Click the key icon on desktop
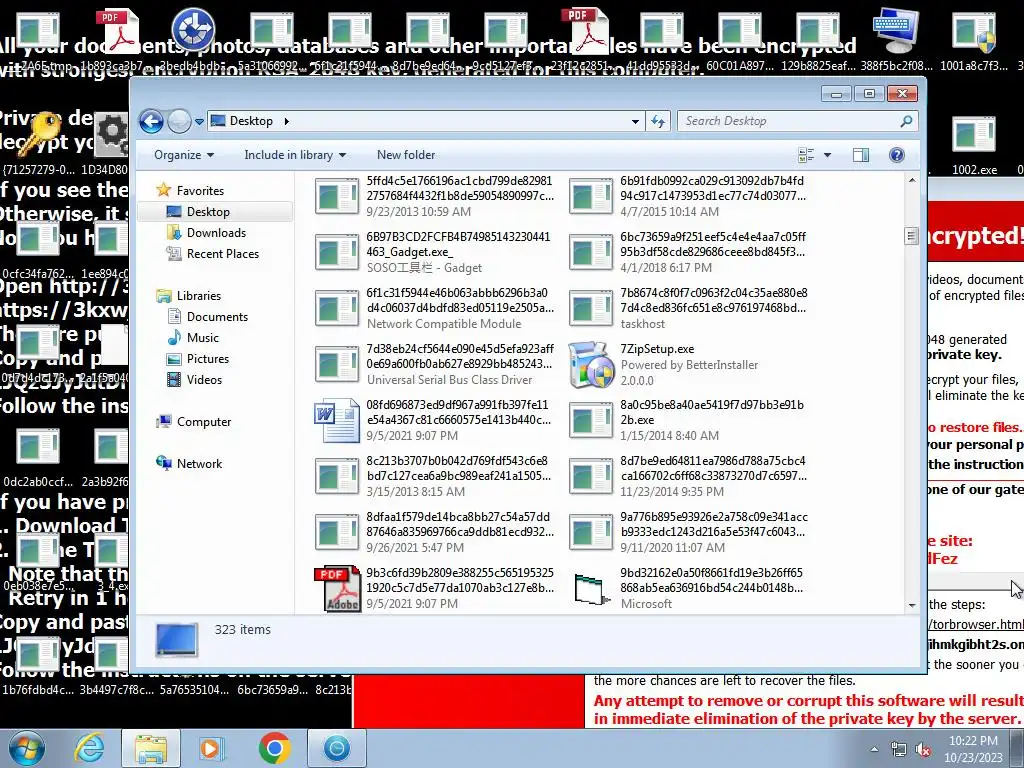Viewport: 1024px width, 768px height. tap(39, 133)
